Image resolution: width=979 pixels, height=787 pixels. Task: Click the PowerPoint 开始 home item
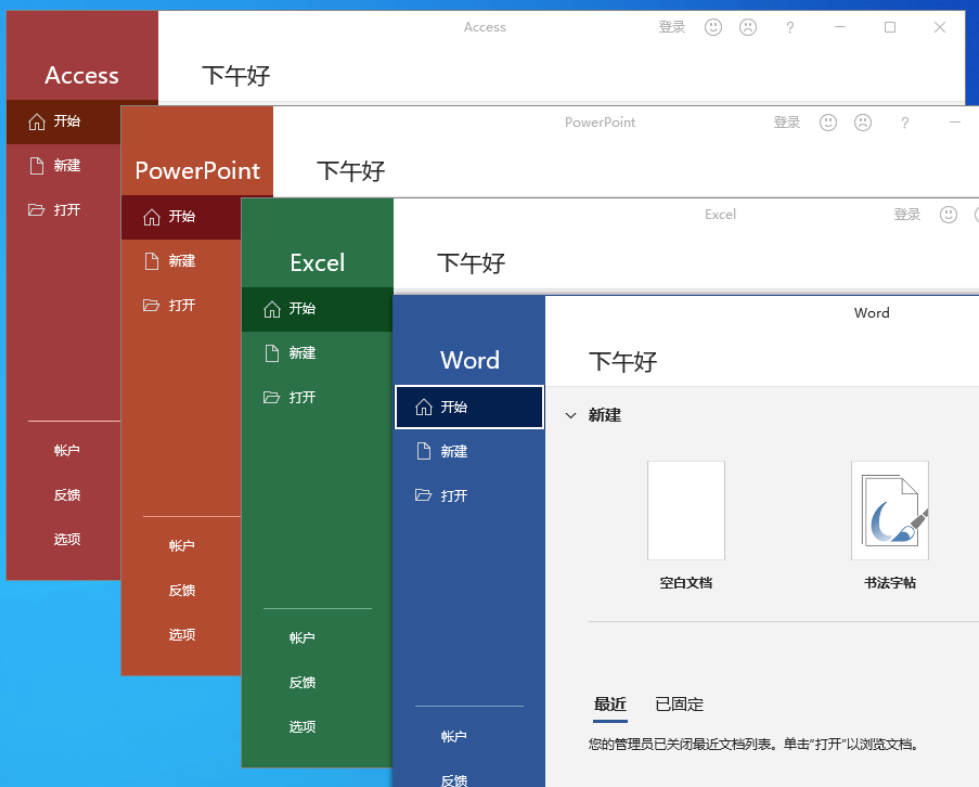(181, 217)
